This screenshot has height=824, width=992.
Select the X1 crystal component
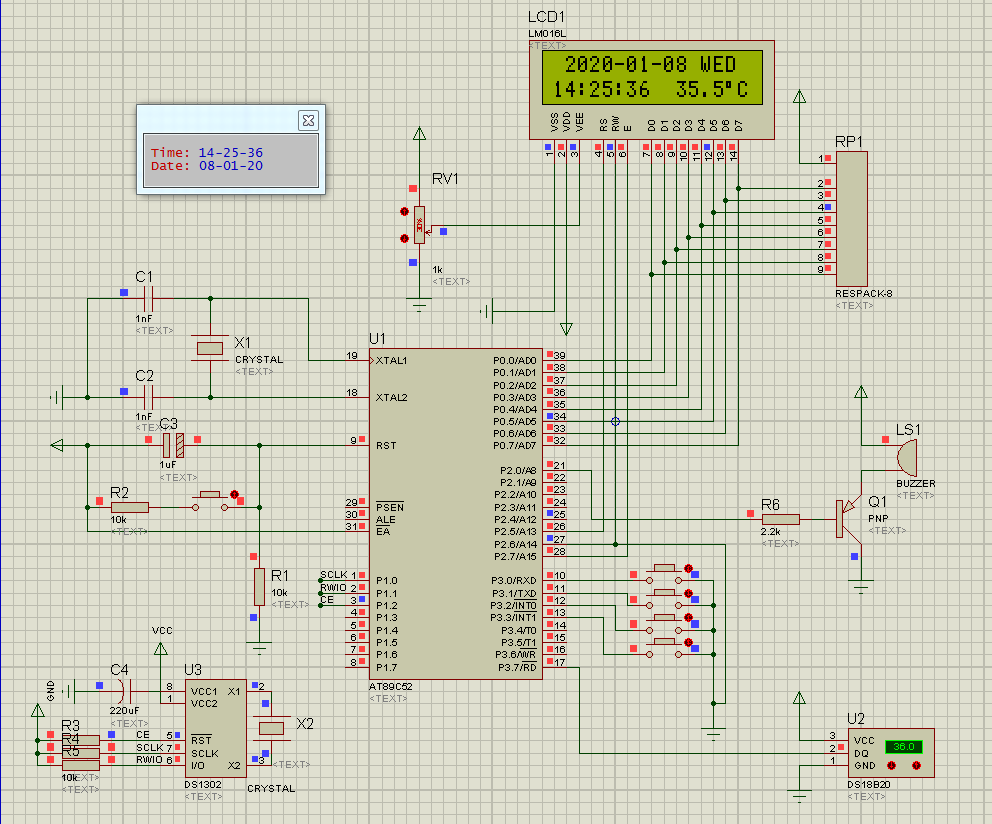(209, 348)
